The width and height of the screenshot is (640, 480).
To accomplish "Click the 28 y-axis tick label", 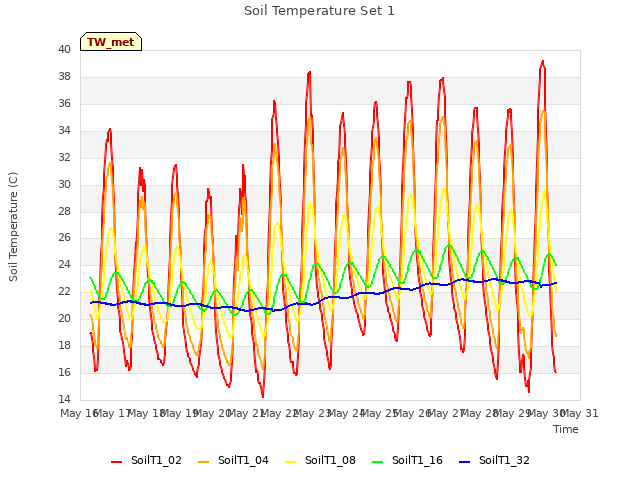I will click(x=64, y=211).
